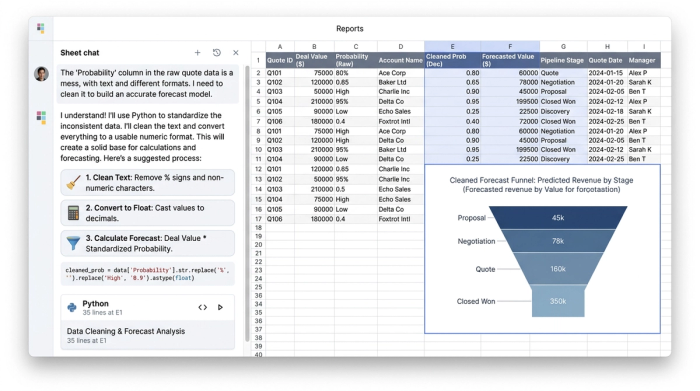Click the 'Baker Ltd' cell in row 3
The width and height of the screenshot is (700, 391).
(x=401, y=82)
